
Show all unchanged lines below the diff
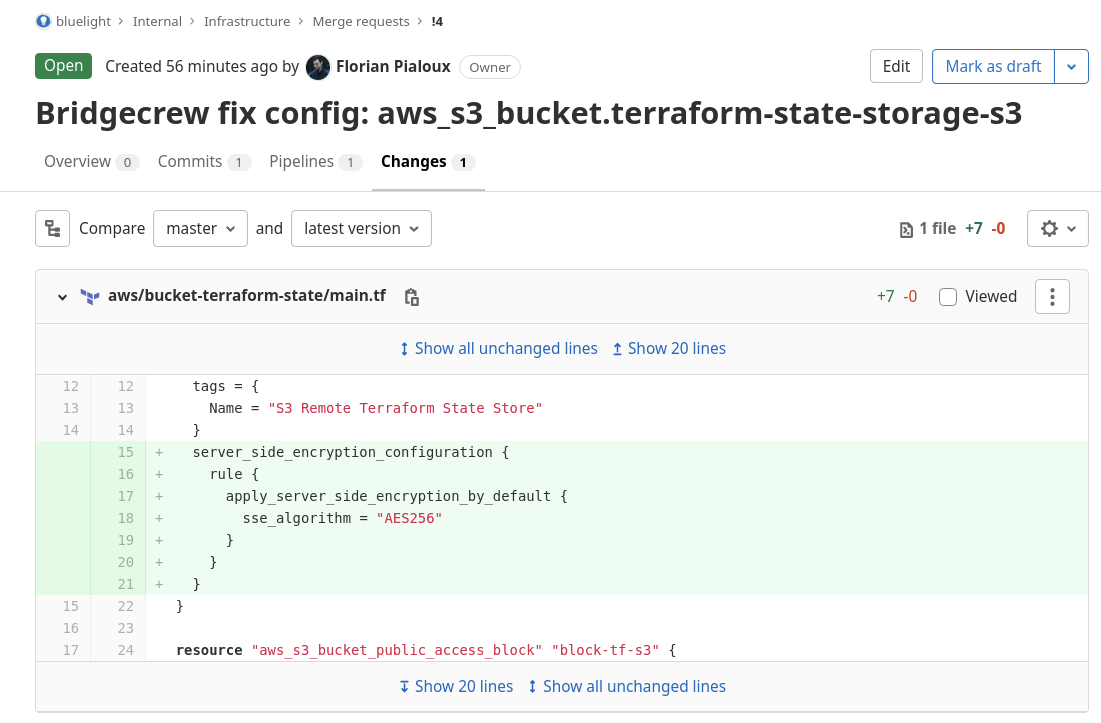(626, 686)
